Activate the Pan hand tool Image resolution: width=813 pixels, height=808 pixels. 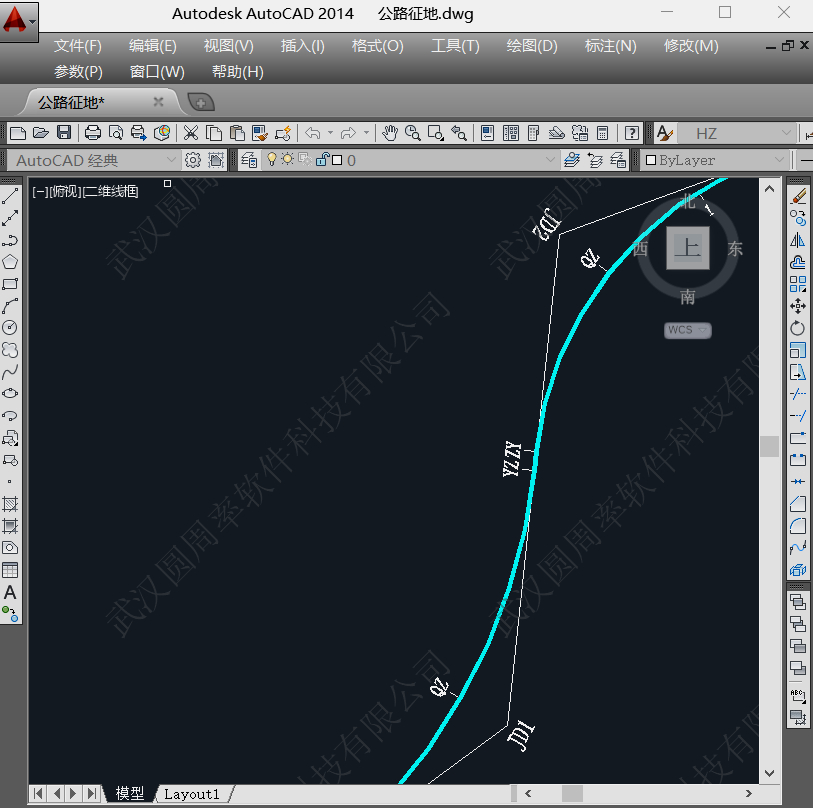tap(389, 133)
